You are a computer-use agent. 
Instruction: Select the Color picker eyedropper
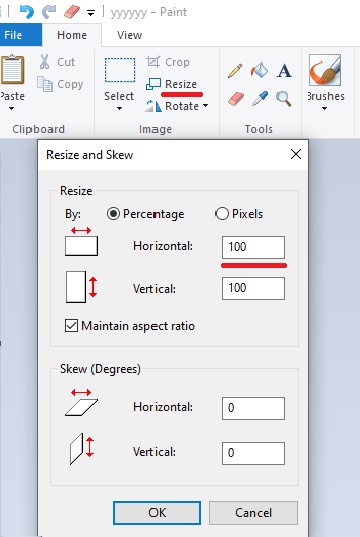(260, 99)
